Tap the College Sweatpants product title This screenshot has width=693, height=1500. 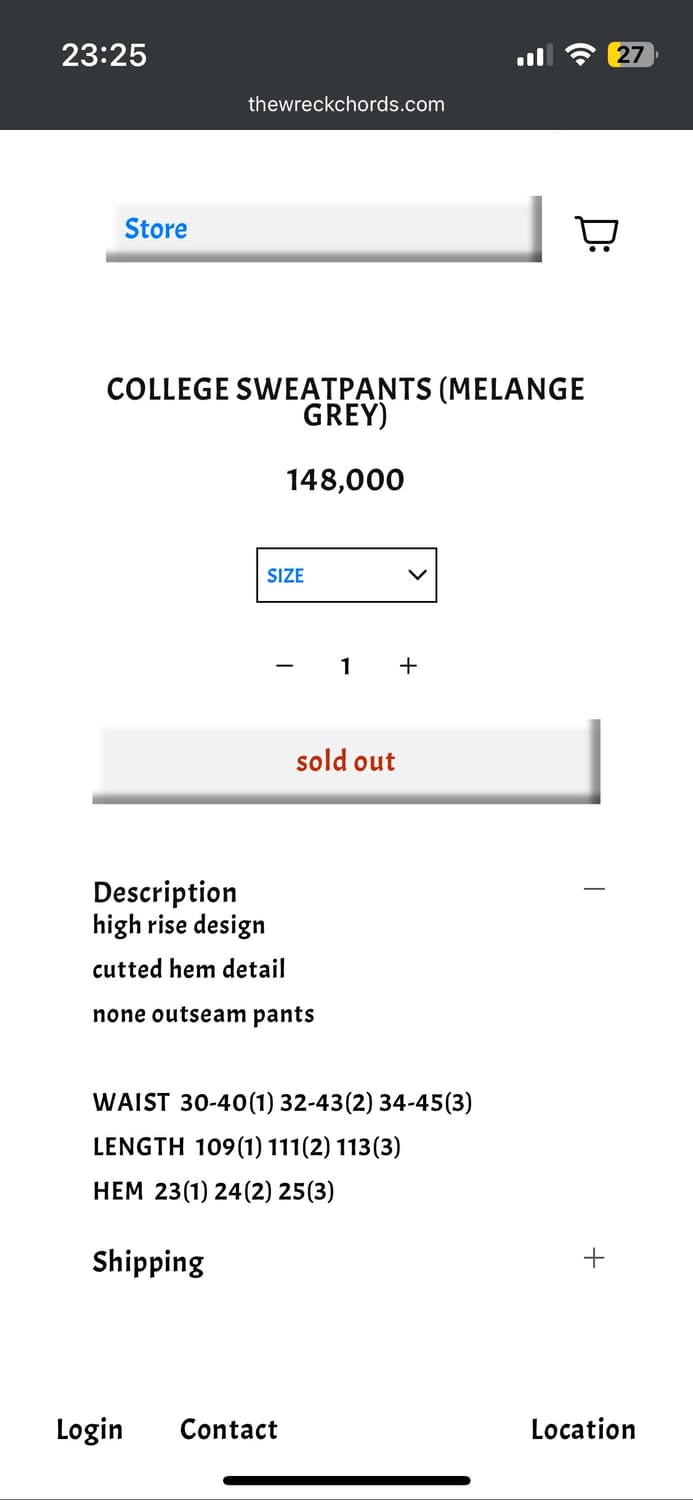tap(346, 401)
